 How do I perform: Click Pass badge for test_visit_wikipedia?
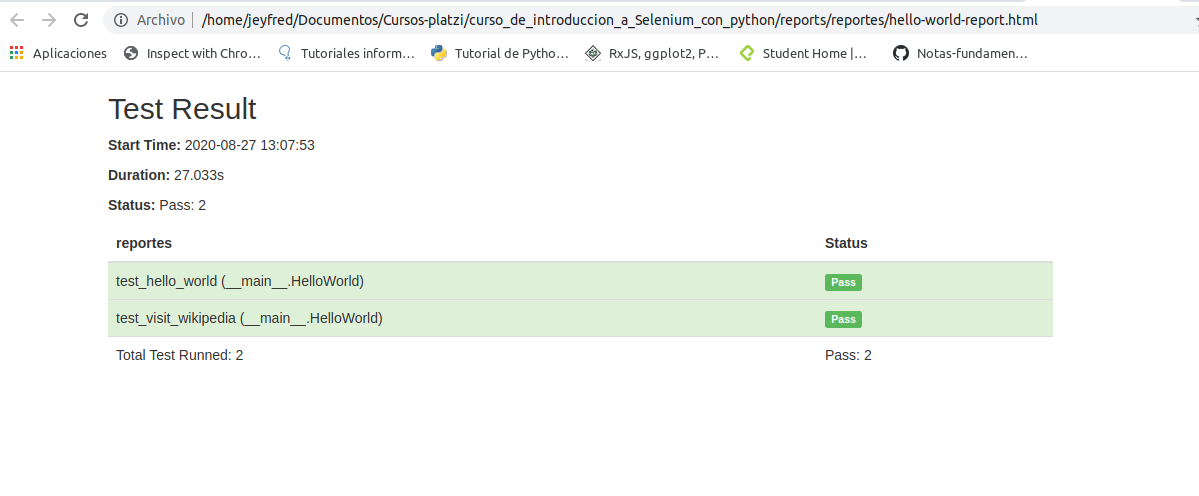843,319
